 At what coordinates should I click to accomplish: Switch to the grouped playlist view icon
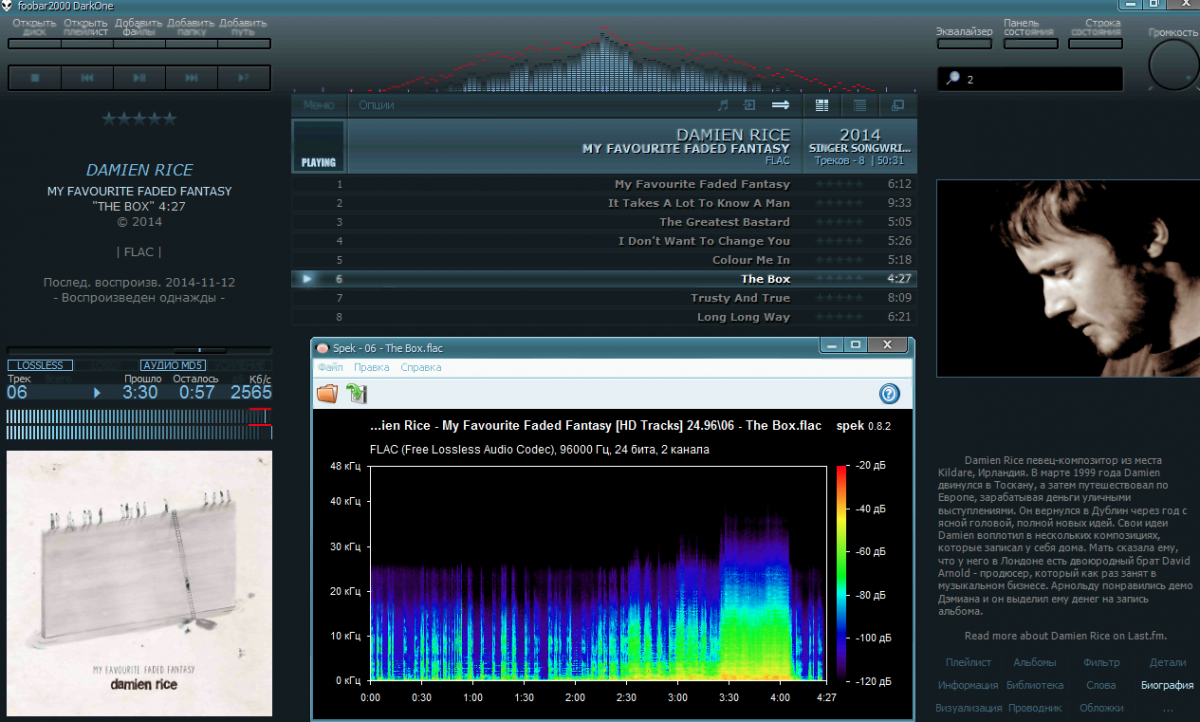click(822, 105)
